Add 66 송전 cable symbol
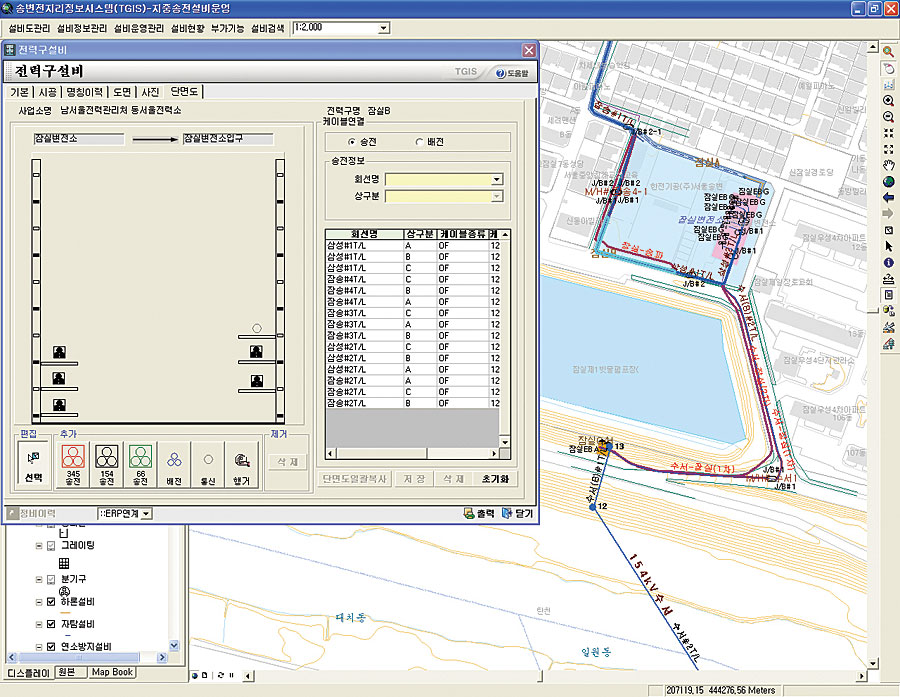900x697 pixels. point(141,465)
